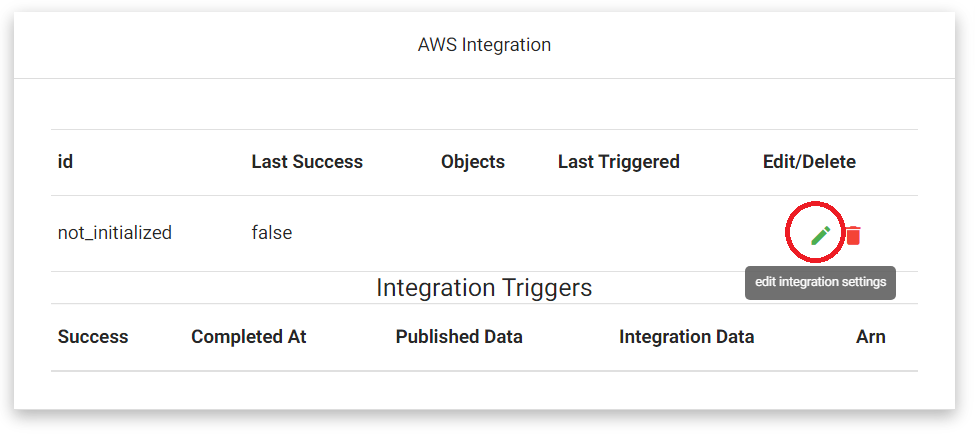
Task: Click the Integration Data column header
Action: pos(686,337)
